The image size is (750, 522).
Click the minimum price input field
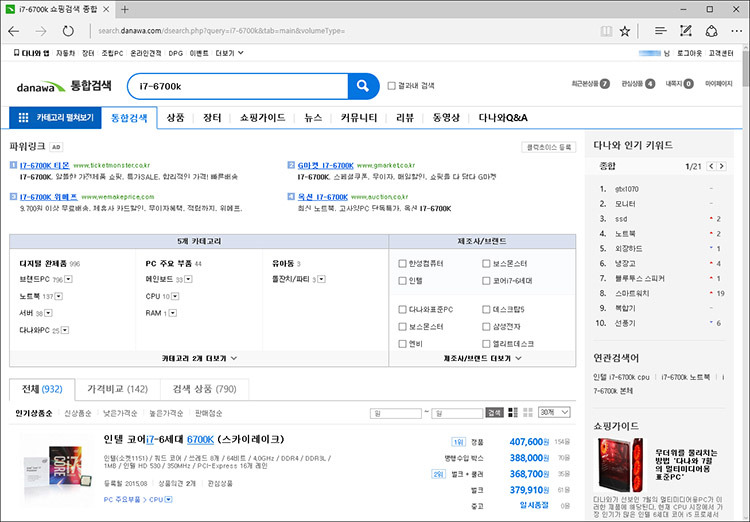[x=396, y=413]
